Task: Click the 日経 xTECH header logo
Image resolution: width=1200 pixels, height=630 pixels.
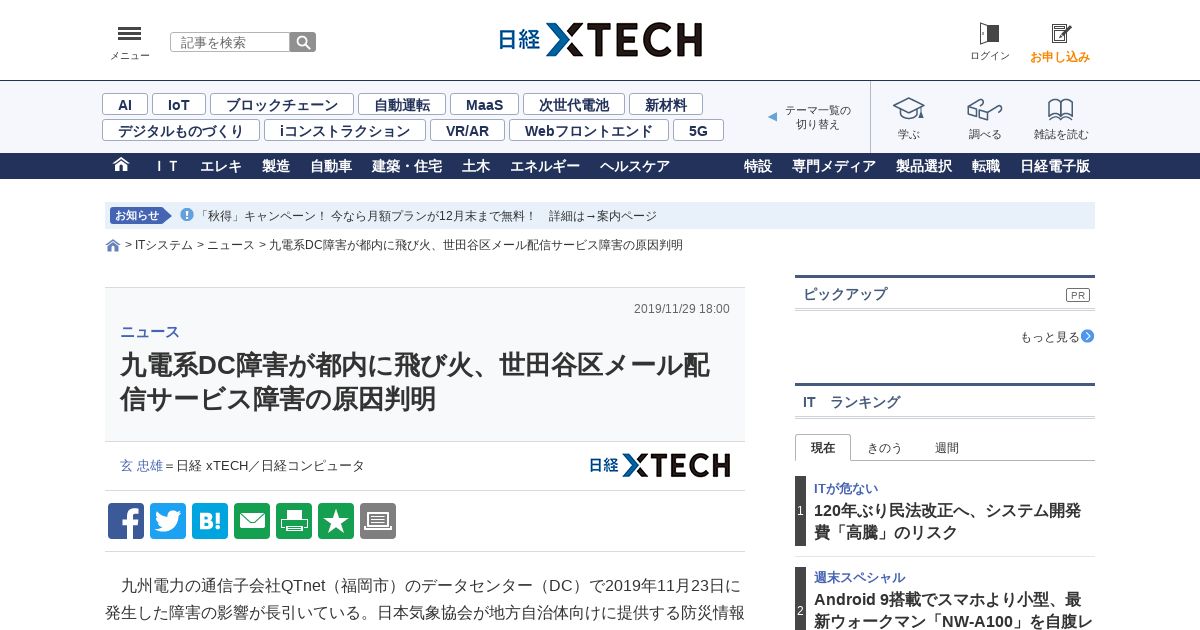Action: point(600,40)
